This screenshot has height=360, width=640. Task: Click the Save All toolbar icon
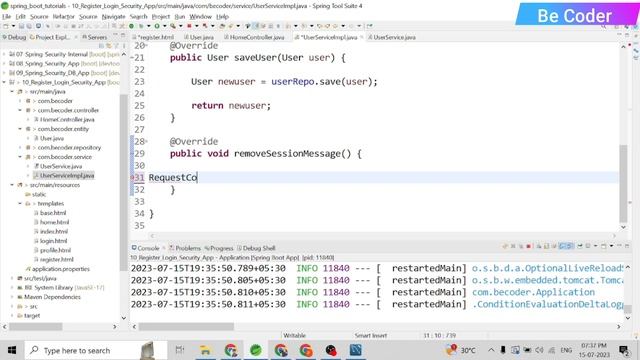point(29,26)
